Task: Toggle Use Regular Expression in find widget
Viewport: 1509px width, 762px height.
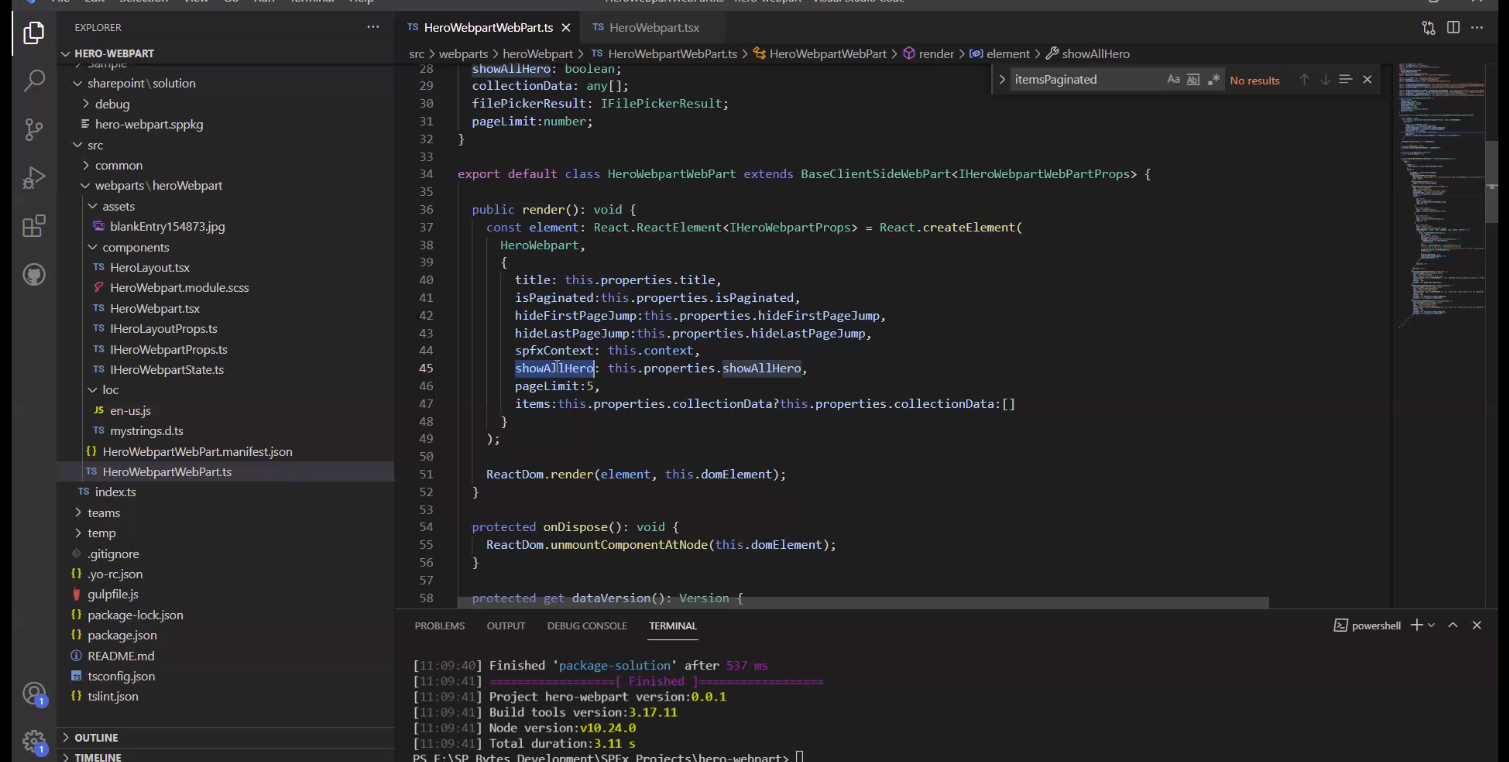Action: [x=1213, y=80]
